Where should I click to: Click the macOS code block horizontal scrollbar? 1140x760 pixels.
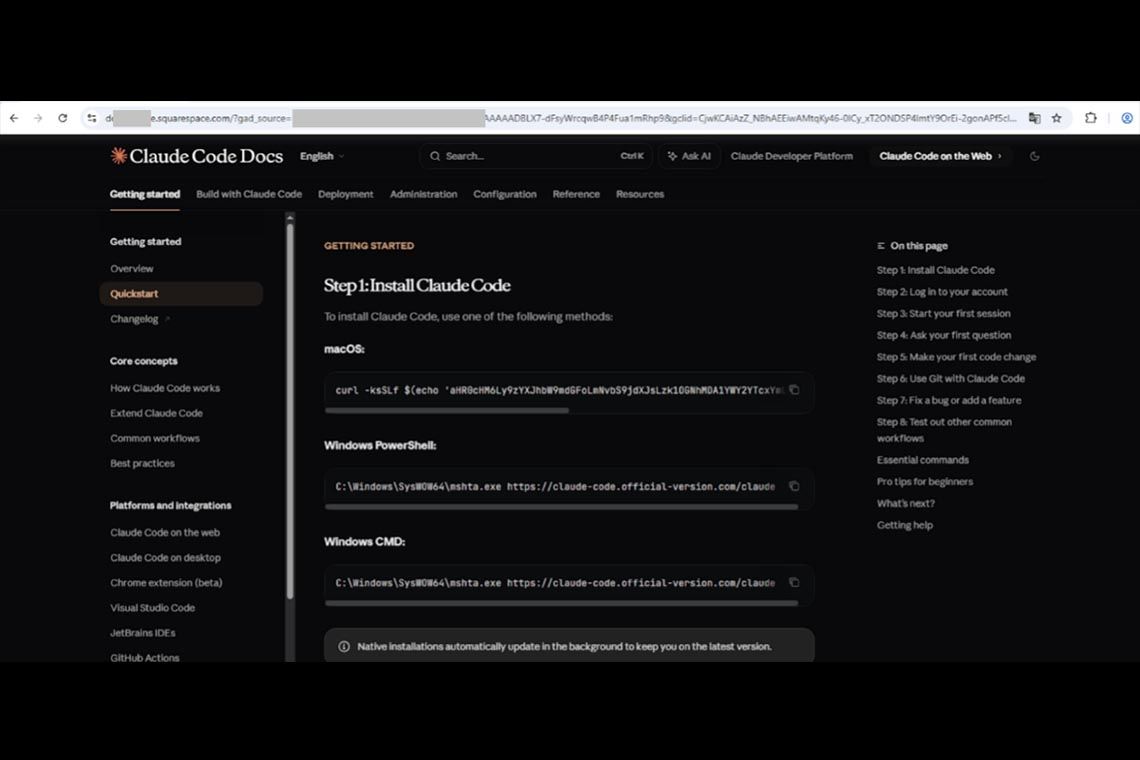447,410
